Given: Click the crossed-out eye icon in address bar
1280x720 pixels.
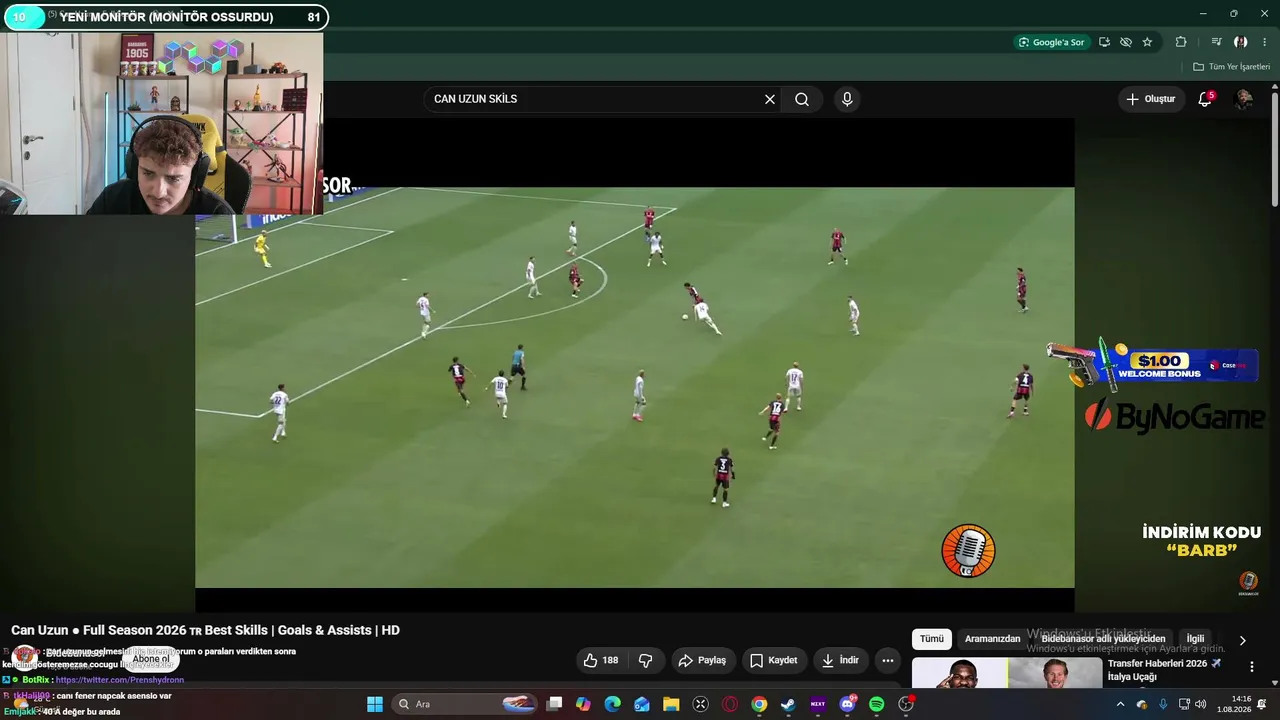Looking at the screenshot, I should tap(1126, 42).
